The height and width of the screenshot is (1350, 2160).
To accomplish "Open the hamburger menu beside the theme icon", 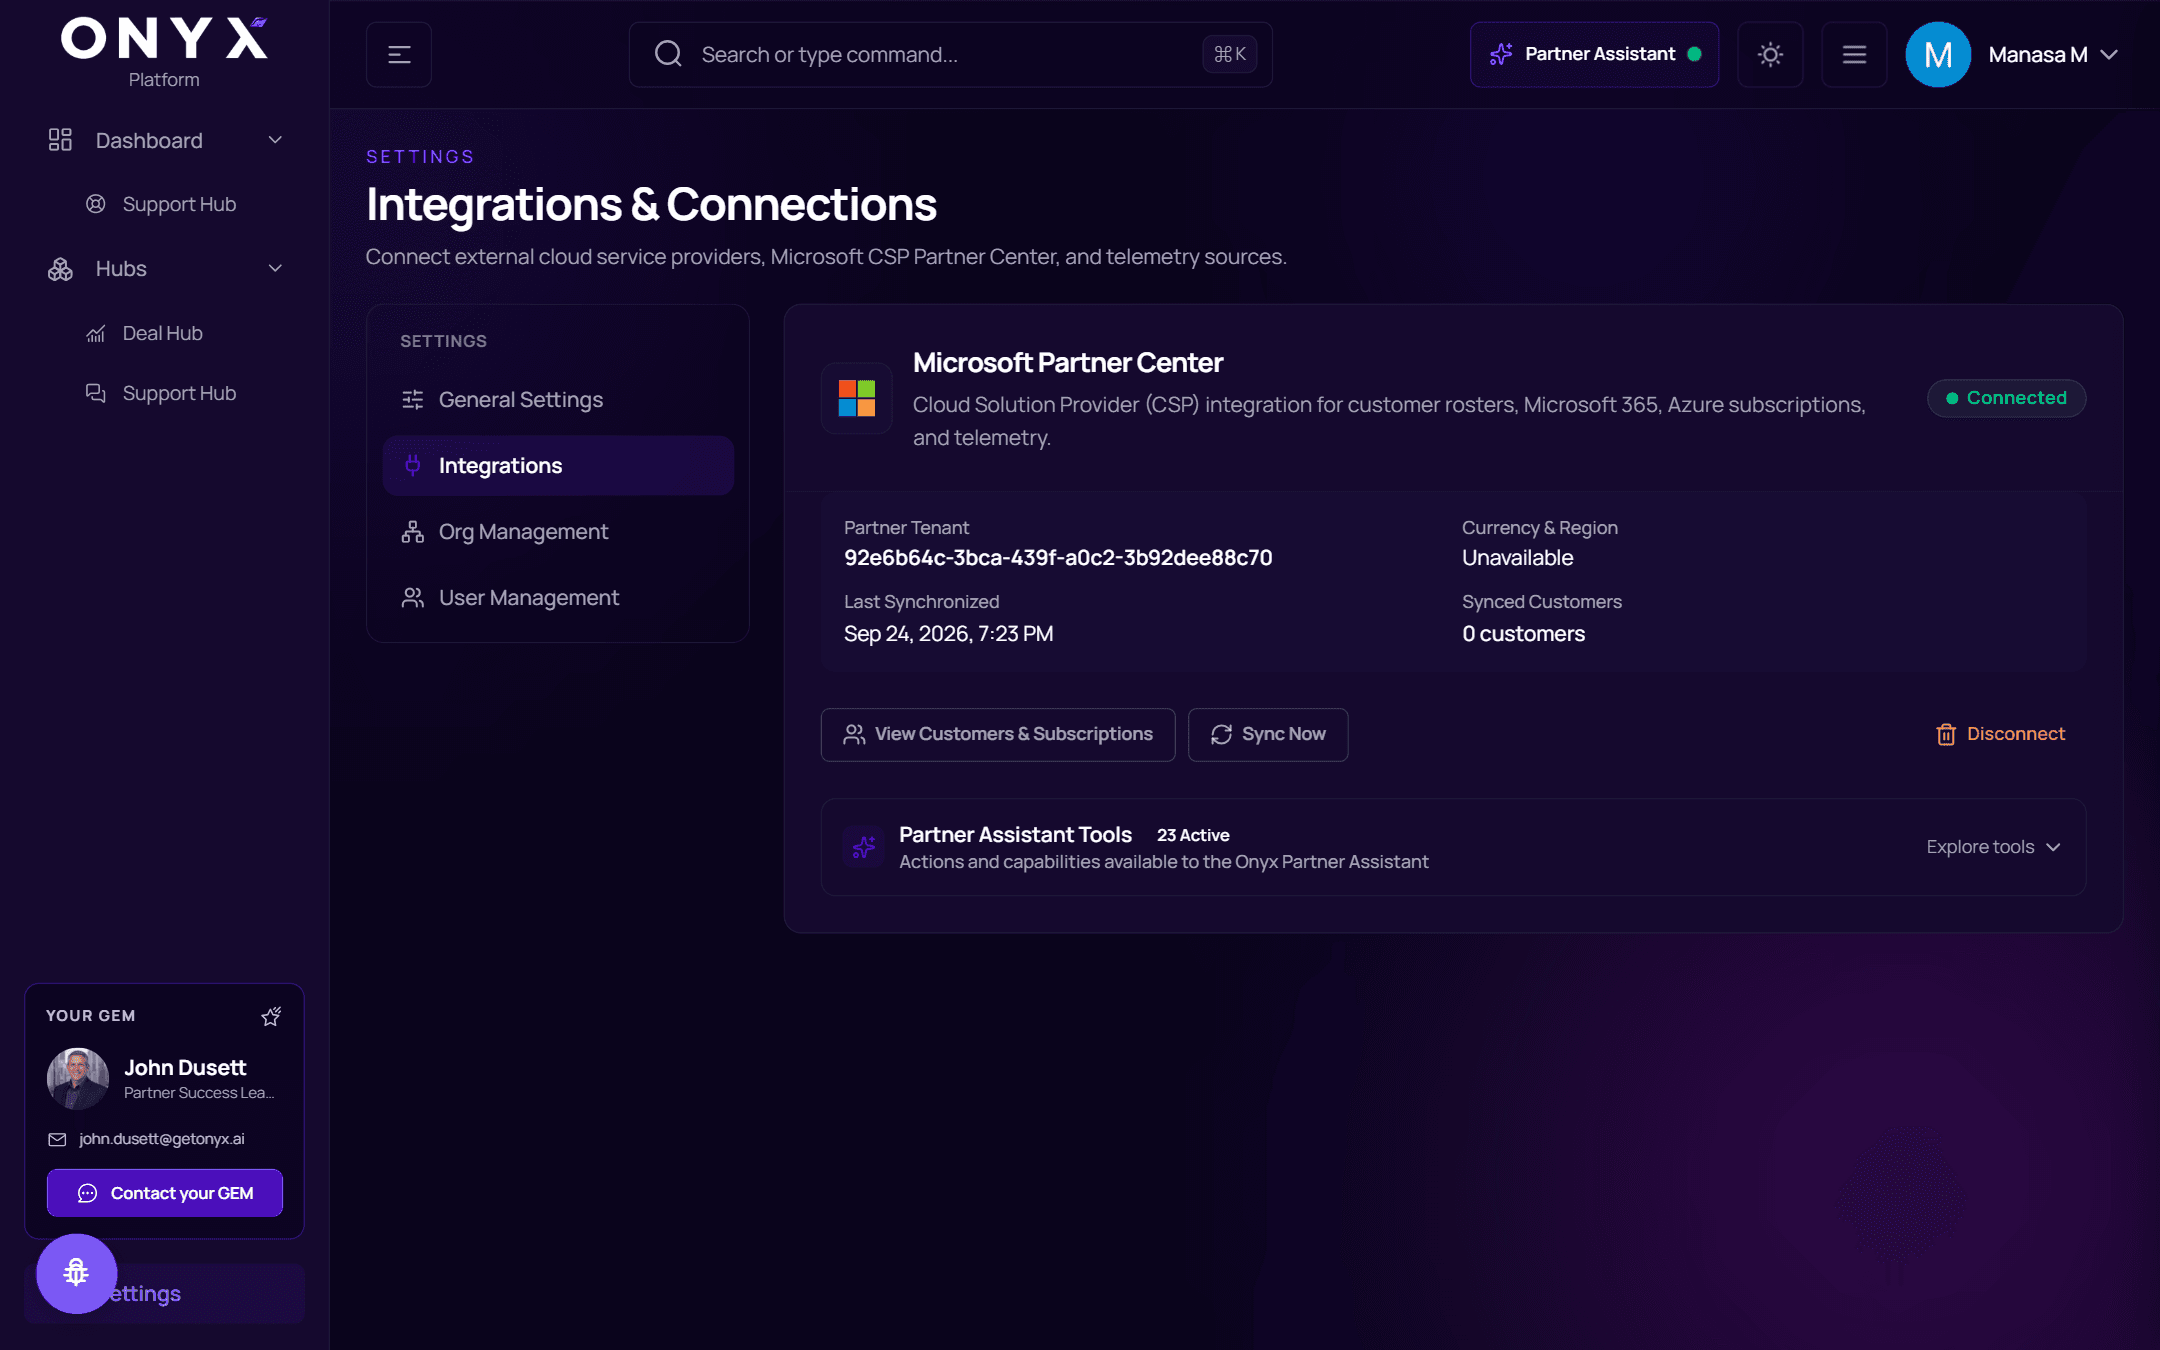I will point(1854,55).
